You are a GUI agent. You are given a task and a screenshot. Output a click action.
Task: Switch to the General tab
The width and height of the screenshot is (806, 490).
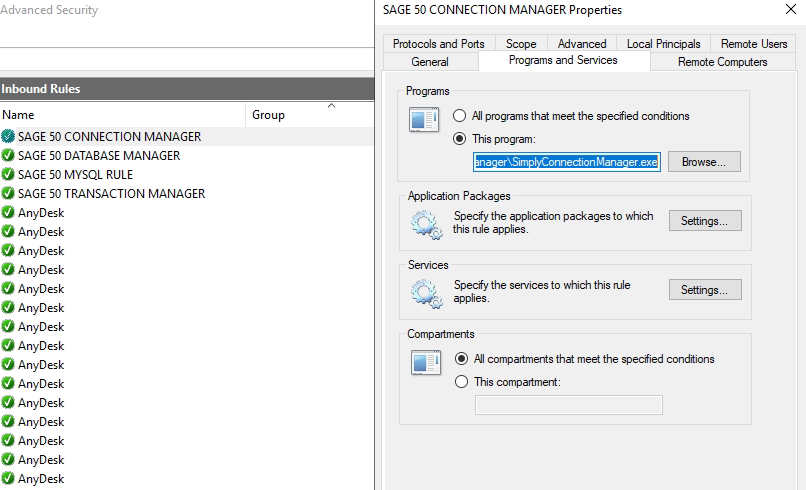click(430, 62)
